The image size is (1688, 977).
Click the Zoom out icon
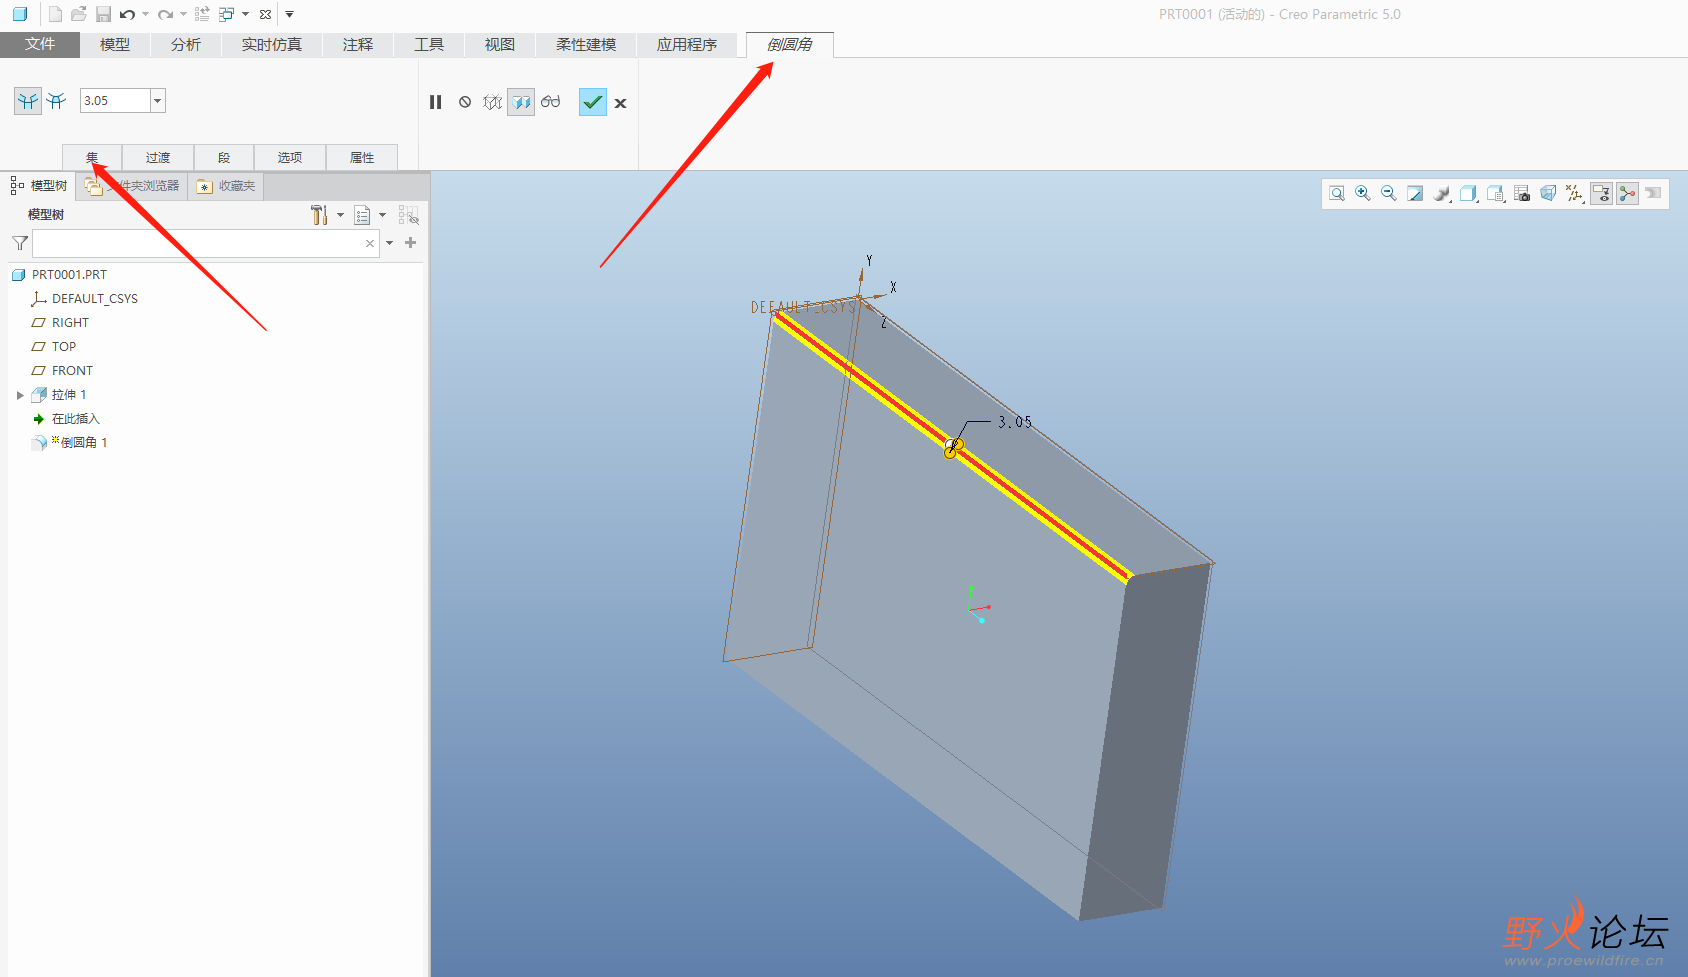click(x=1389, y=194)
